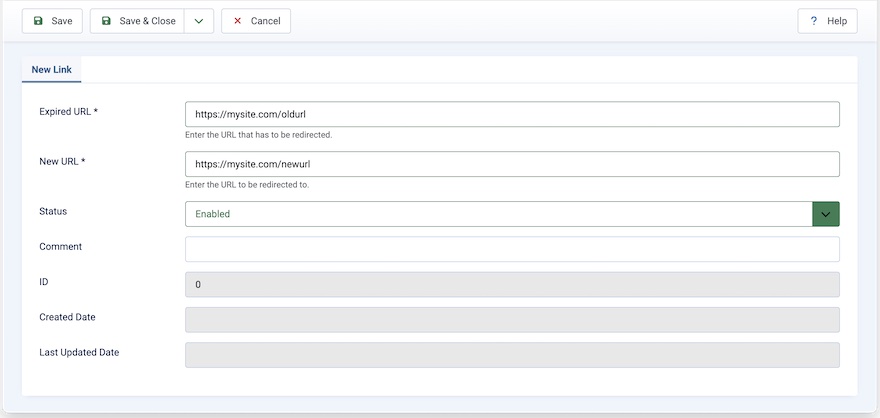Expand the Save & Close options arrow
The width and height of the screenshot is (880, 418).
pos(199,21)
